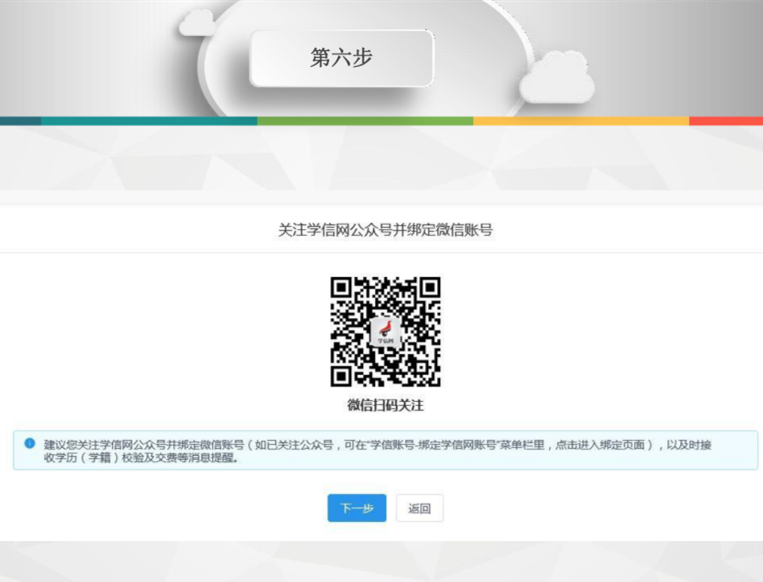Click the small cloud icon at top left

coord(198,22)
